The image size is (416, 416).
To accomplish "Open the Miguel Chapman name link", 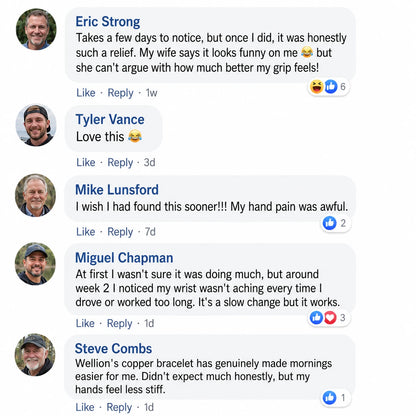I will pos(124,258).
